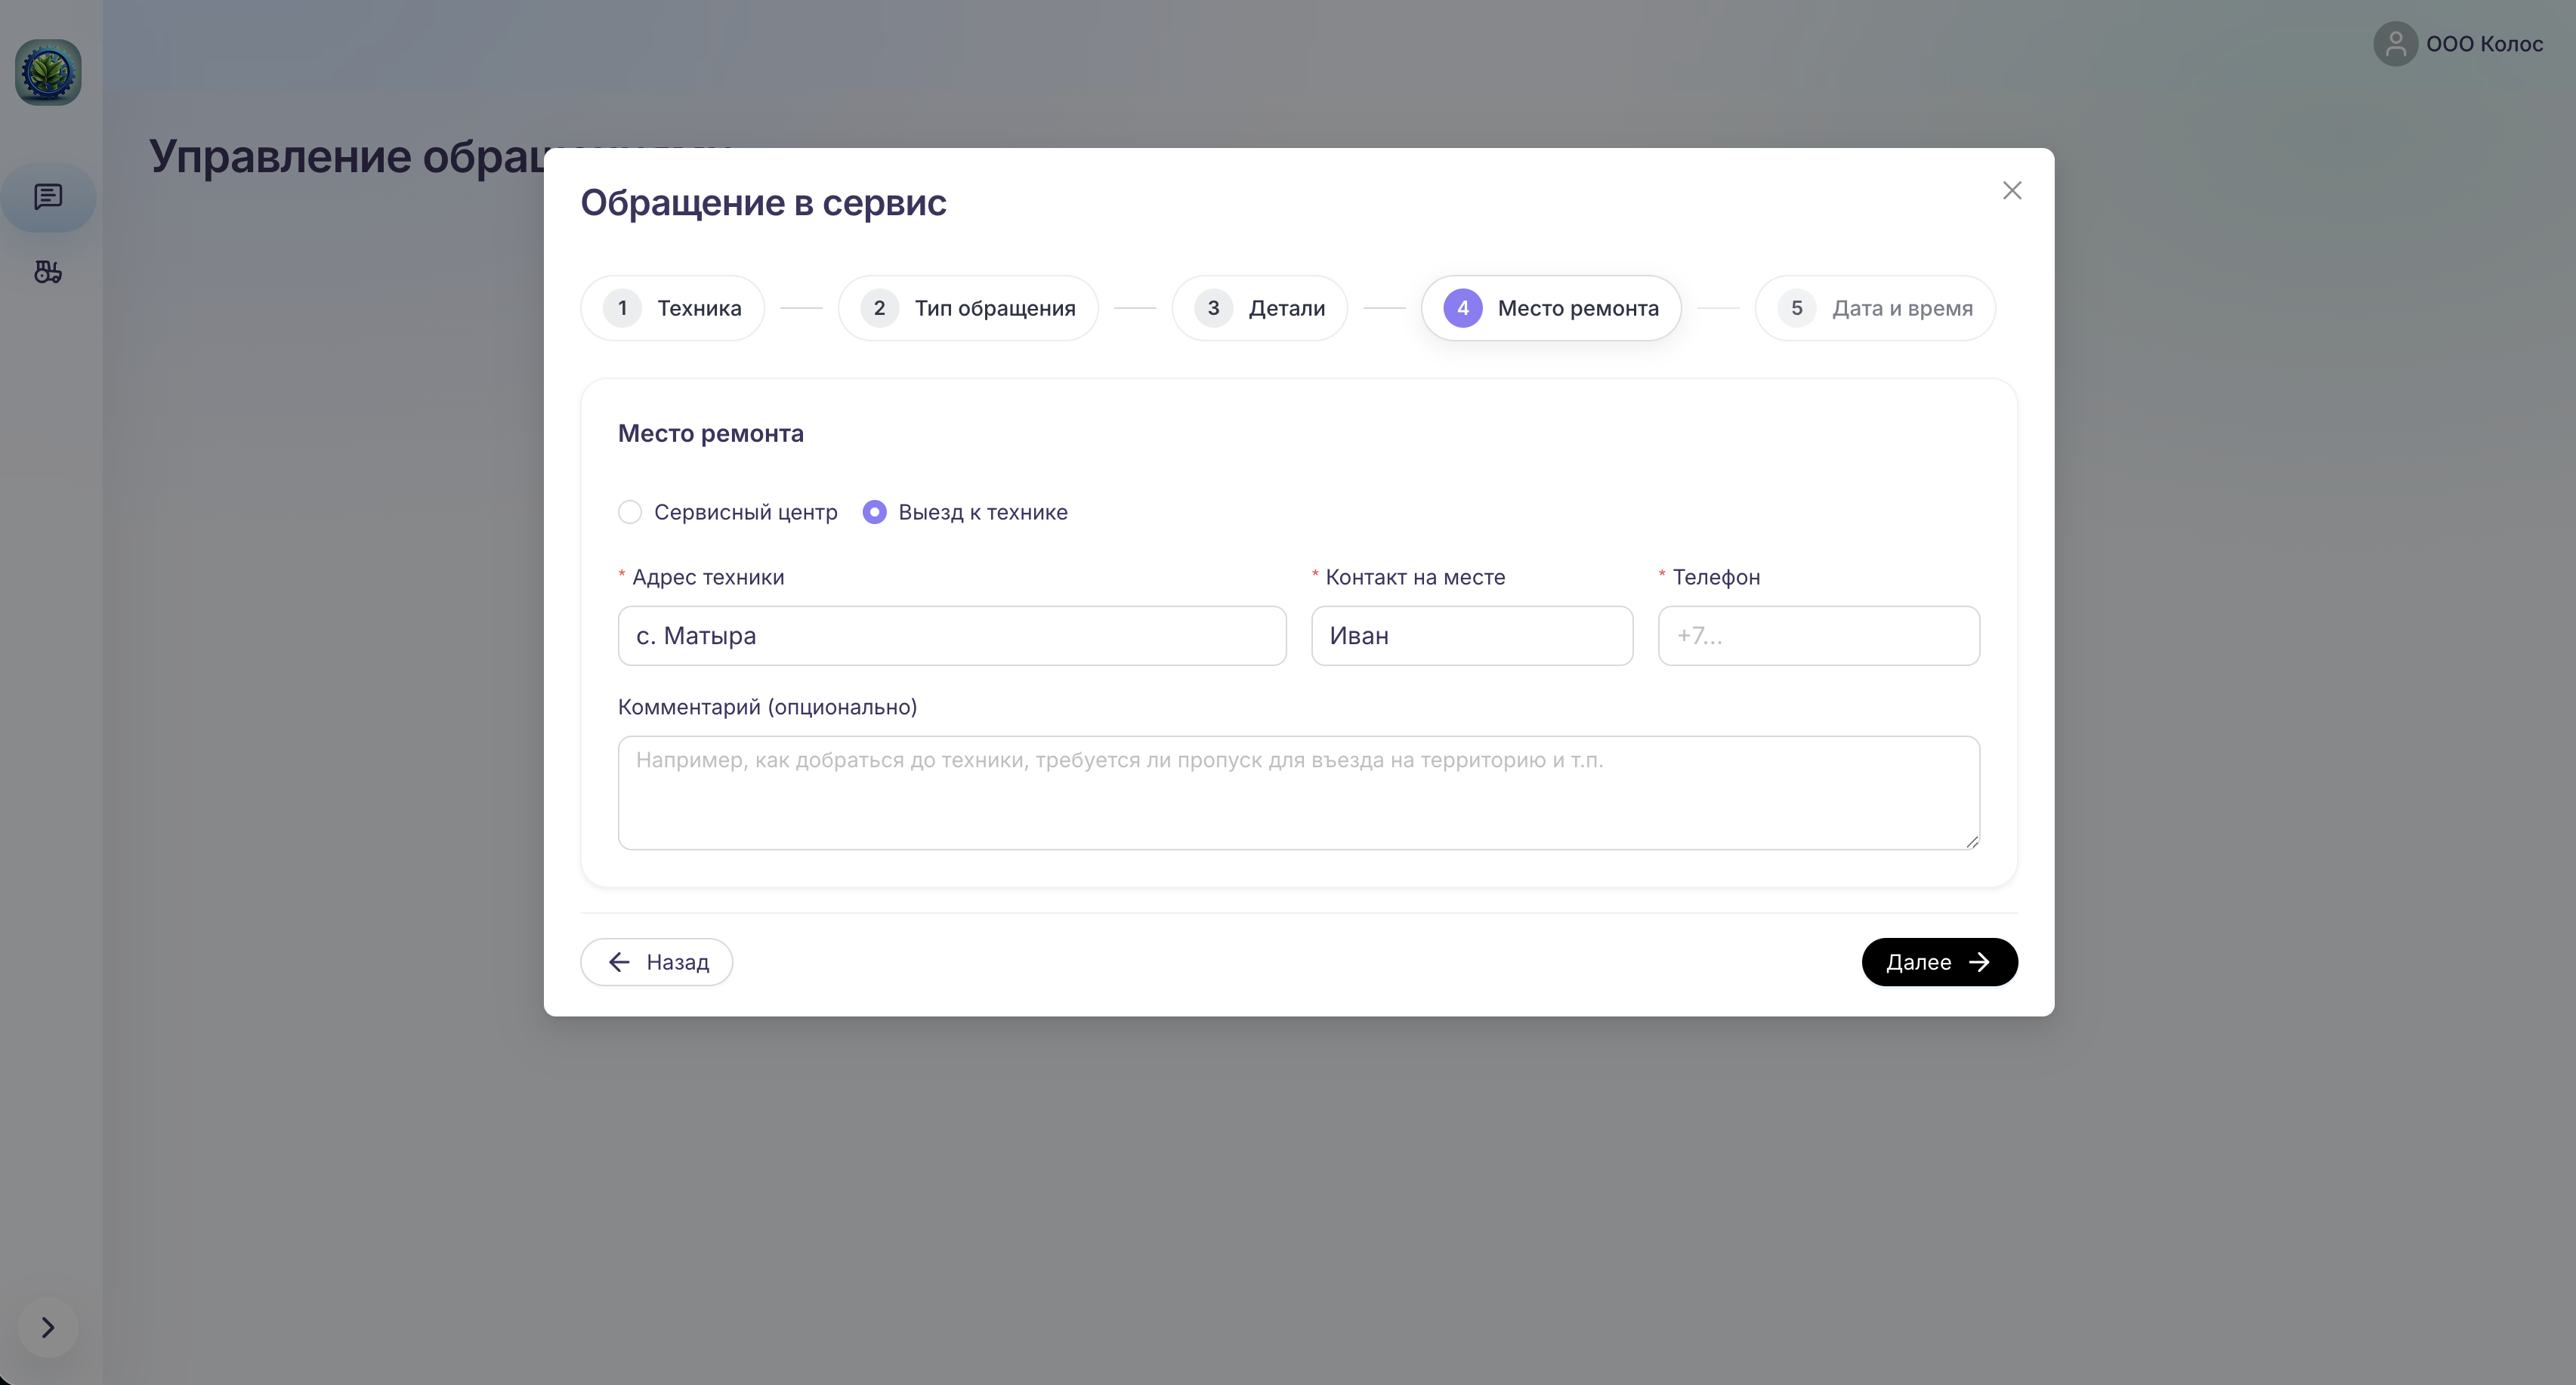Open the tractor equipment icon in sidebar
Image resolution: width=2576 pixels, height=1385 pixels.
[x=48, y=272]
